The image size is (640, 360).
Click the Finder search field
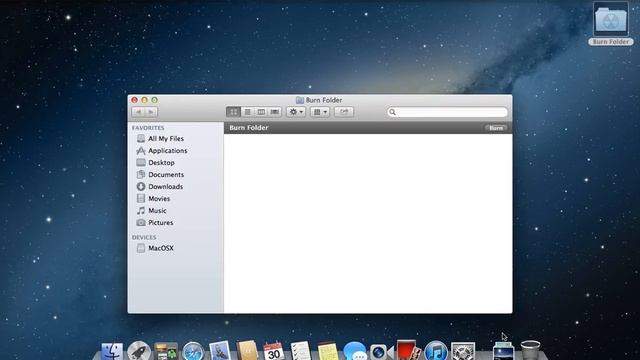(x=447, y=112)
